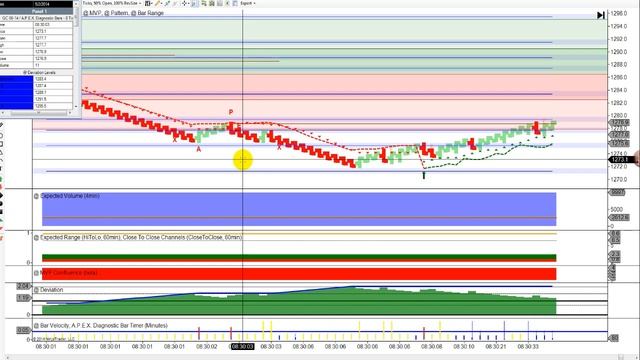The height and width of the screenshot is (360, 640).
Task: Click the 1283.4 deviation level value
Action: click(53, 79)
